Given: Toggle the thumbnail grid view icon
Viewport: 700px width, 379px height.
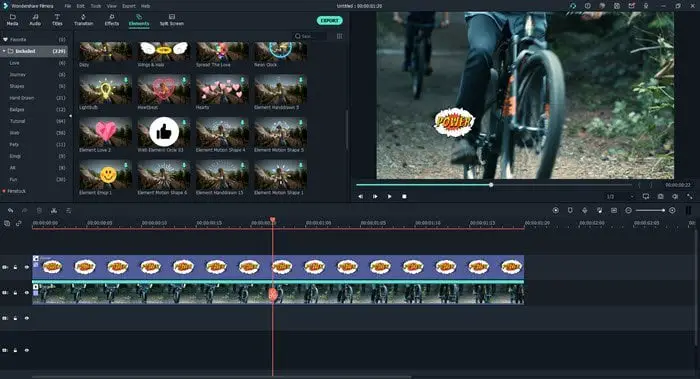Looking at the screenshot, I should 340,36.
